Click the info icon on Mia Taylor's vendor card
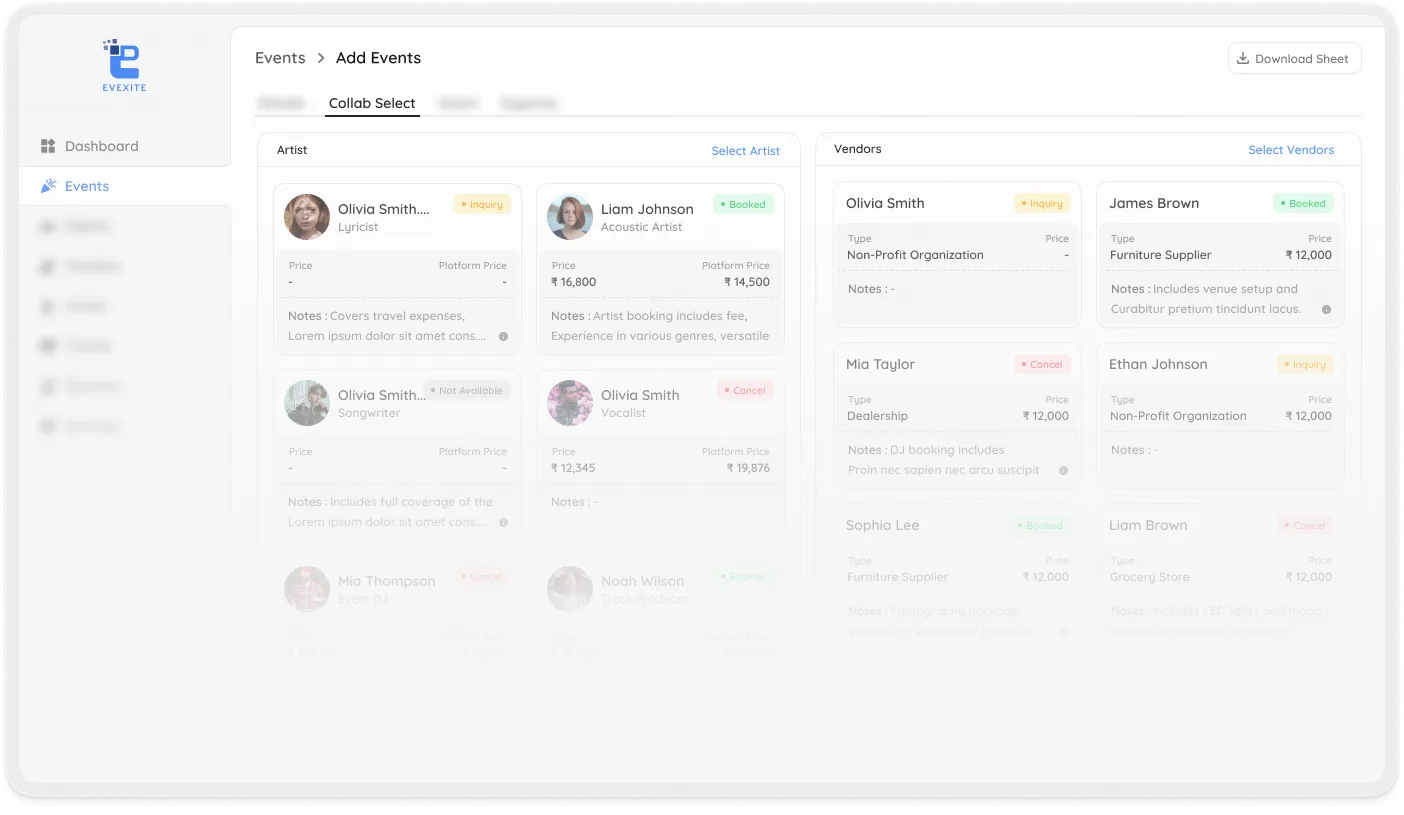The image size is (1404, 815). 1062,471
